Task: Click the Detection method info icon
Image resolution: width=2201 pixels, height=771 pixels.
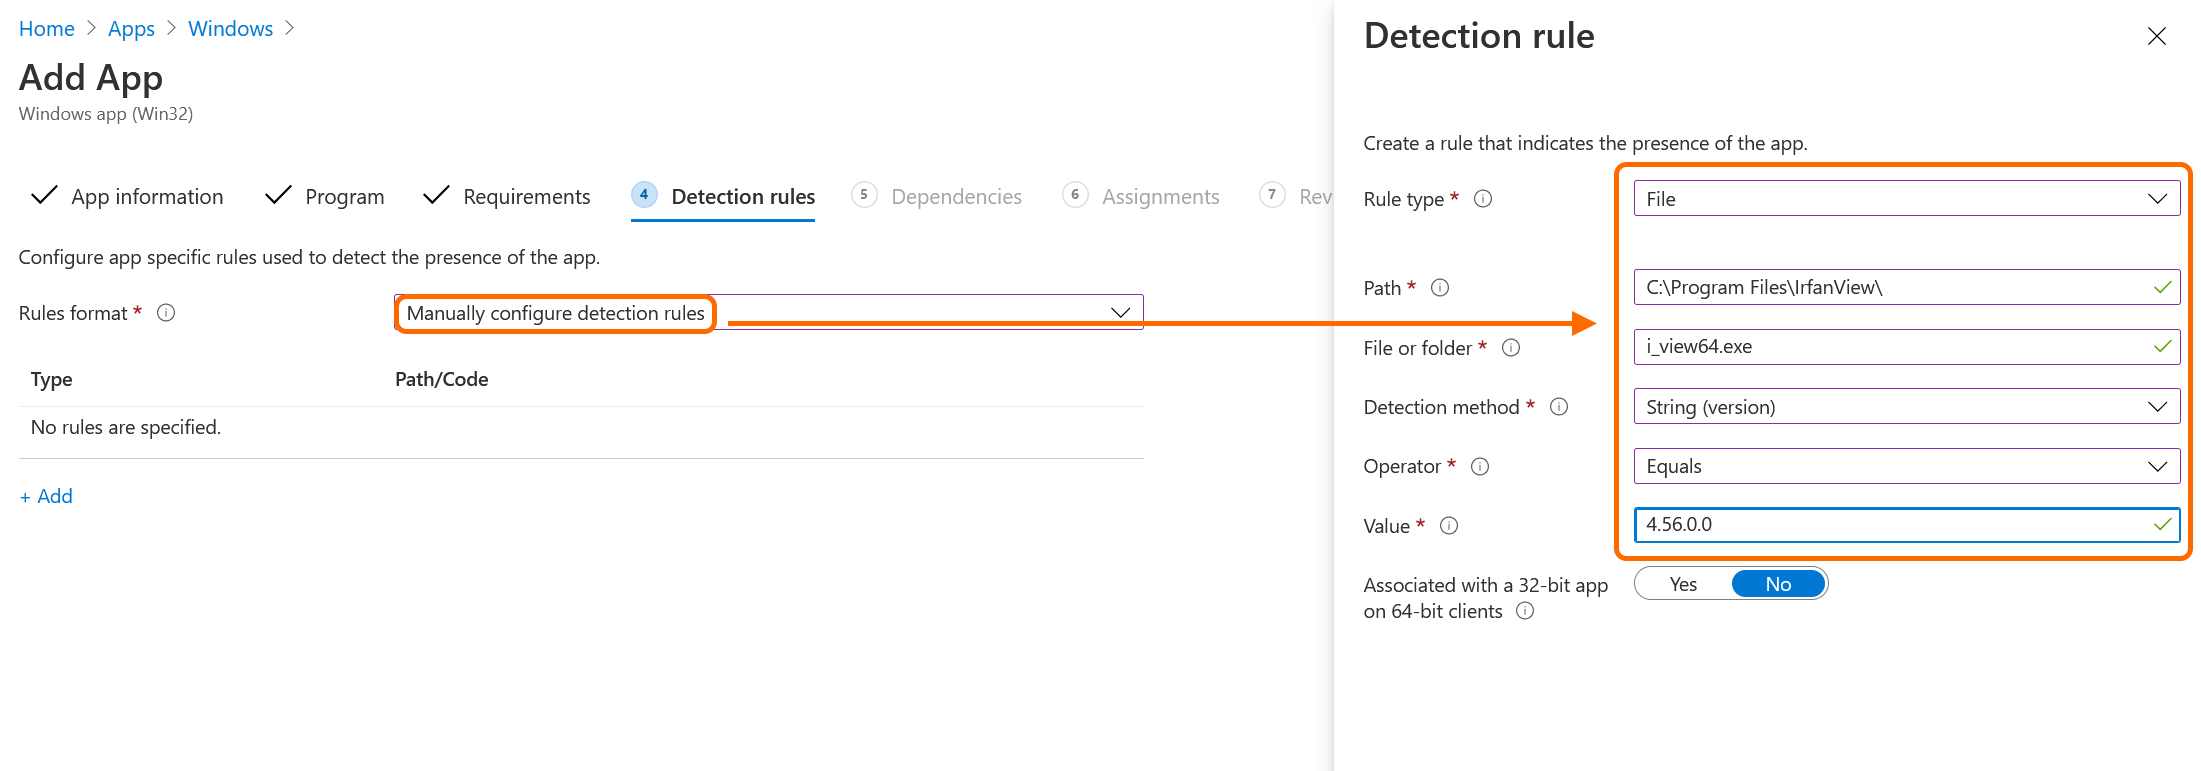Action: (1558, 407)
